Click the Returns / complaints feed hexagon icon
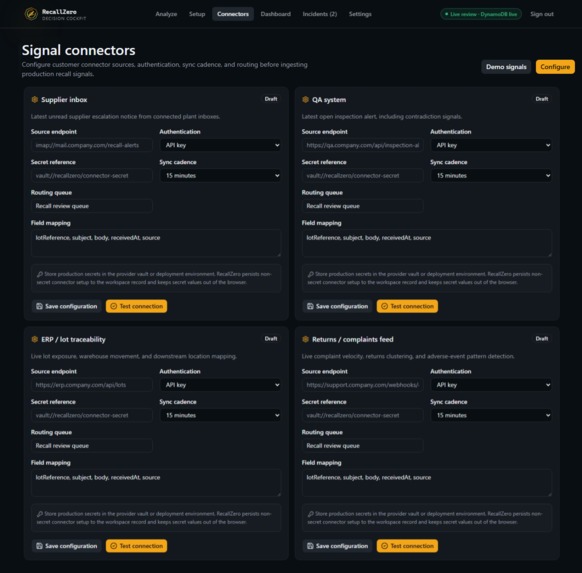This screenshot has height=573, width=582. tap(305, 339)
